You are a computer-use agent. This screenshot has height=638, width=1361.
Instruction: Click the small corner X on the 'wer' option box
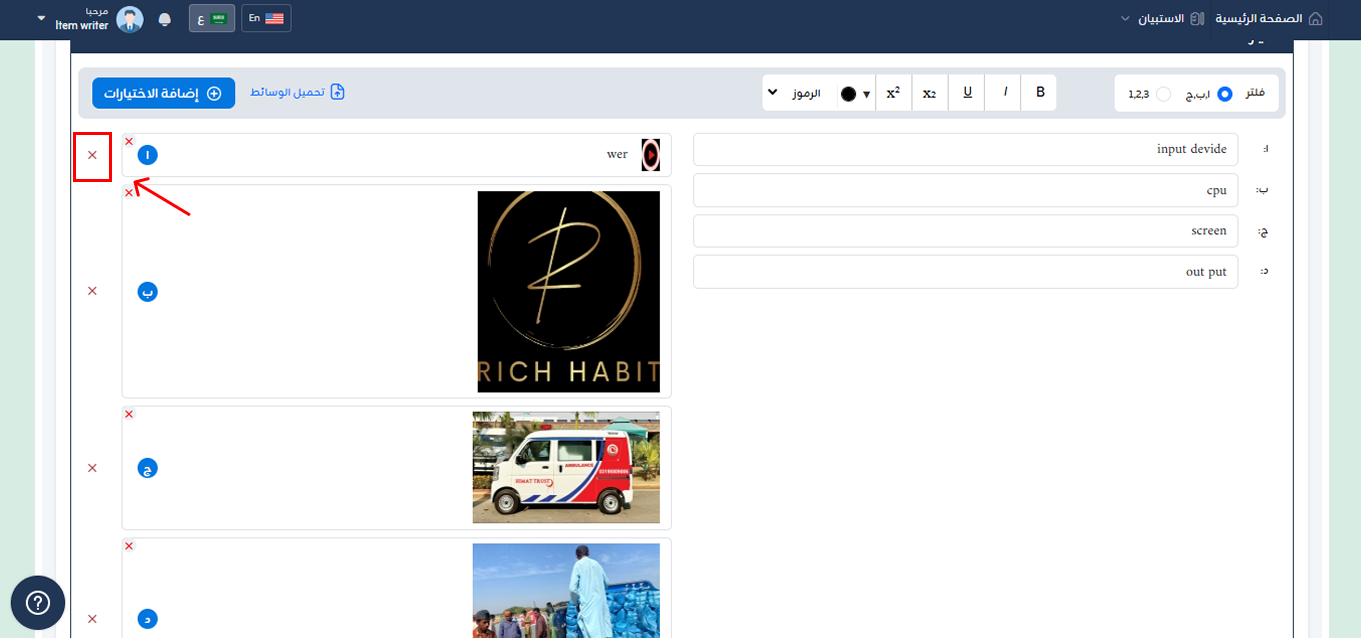click(x=129, y=141)
